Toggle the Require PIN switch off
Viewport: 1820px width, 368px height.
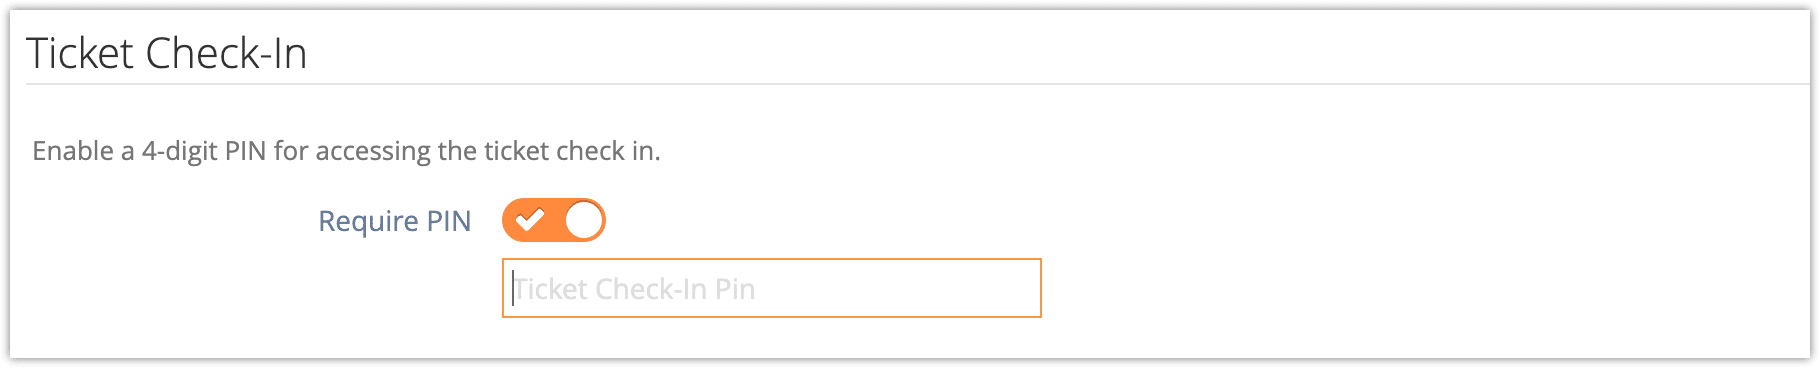point(554,220)
